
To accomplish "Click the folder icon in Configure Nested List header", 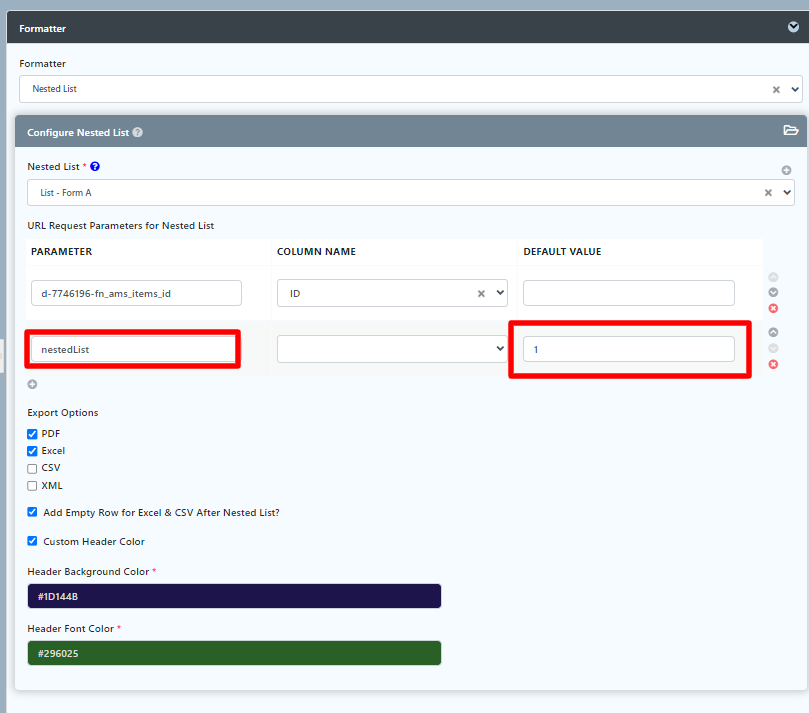I will [790, 130].
